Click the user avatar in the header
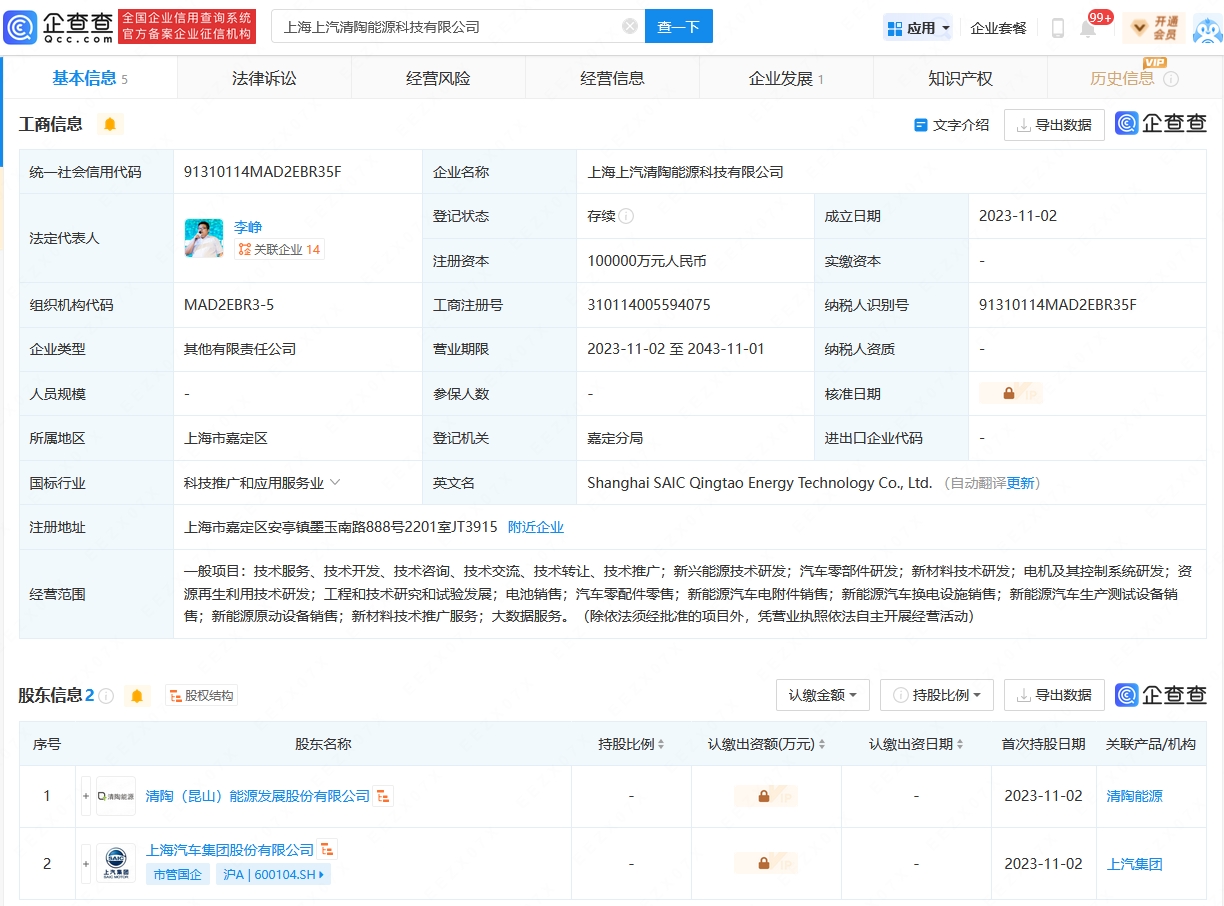 [1206, 28]
